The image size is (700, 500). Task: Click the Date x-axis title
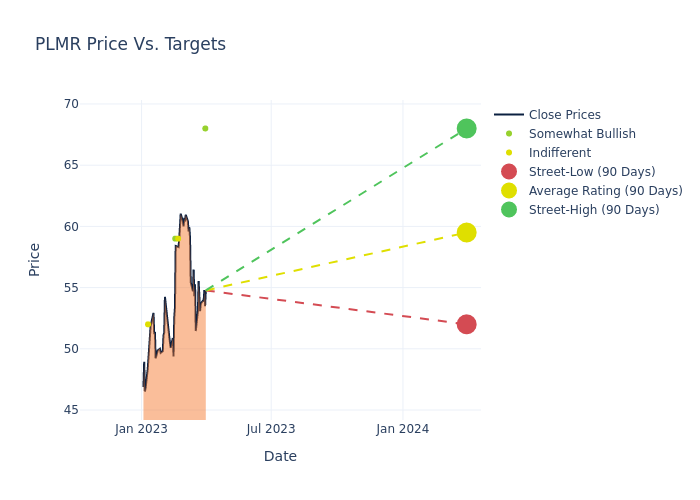(280, 456)
